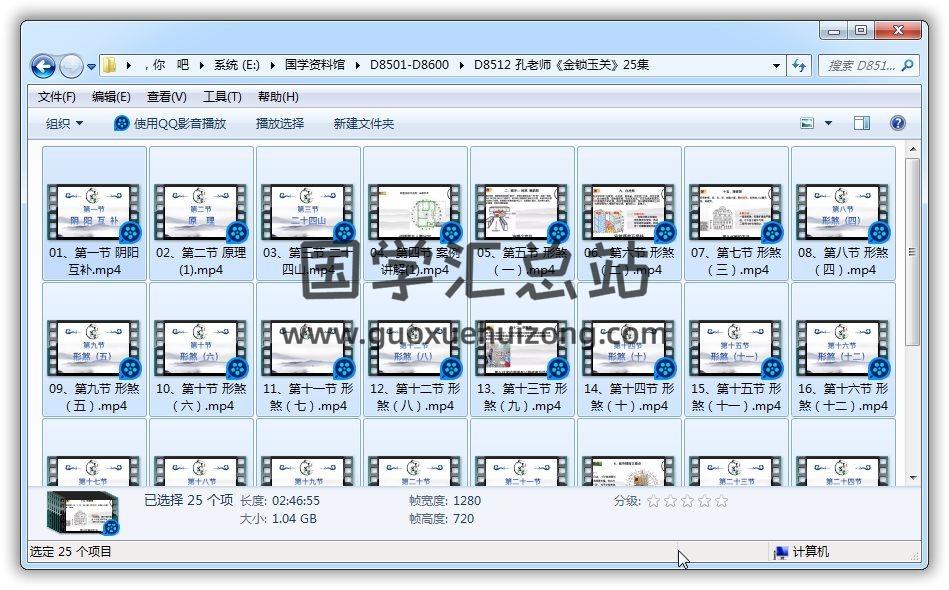Click the Back navigation arrow button
Viewport: 949px width, 590px height.
[x=43, y=66]
